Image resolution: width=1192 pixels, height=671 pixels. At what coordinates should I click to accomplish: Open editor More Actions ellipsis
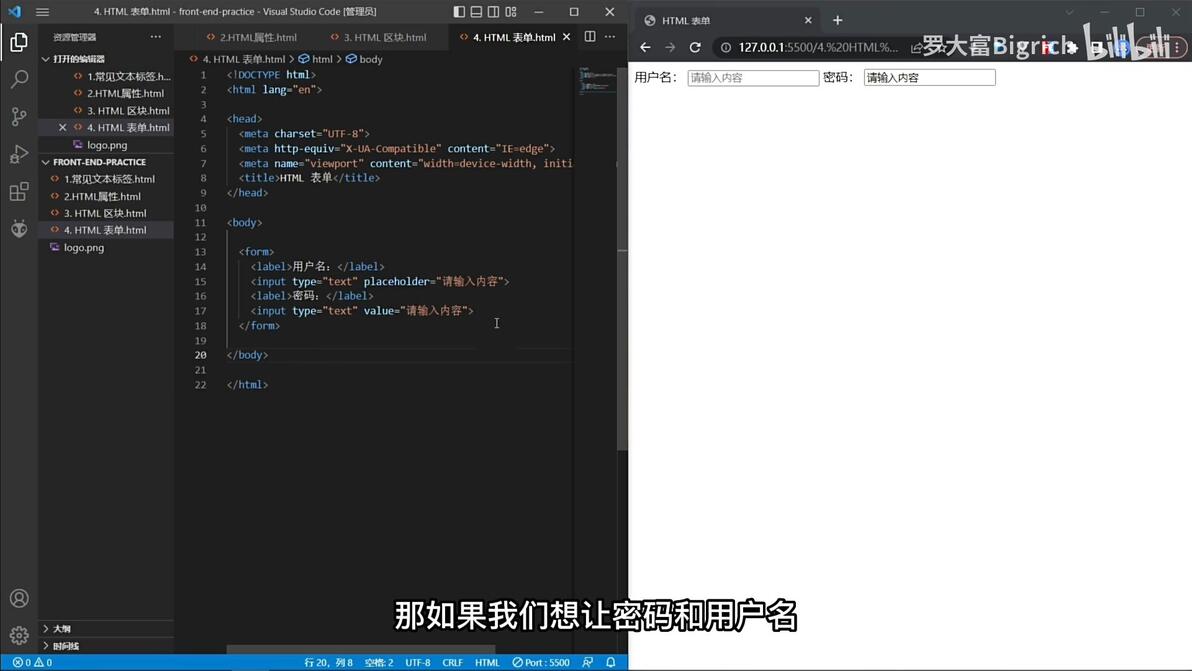click(610, 36)
